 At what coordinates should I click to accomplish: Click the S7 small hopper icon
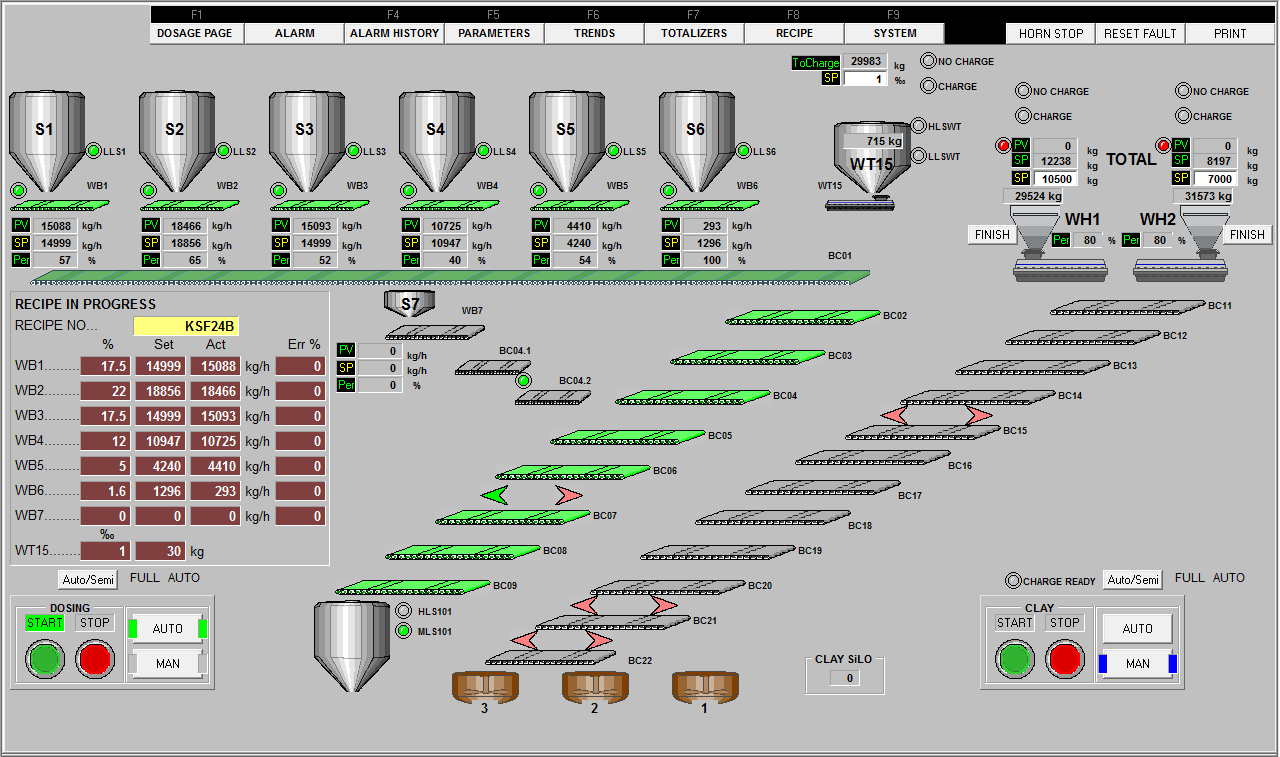click(410, 303)
